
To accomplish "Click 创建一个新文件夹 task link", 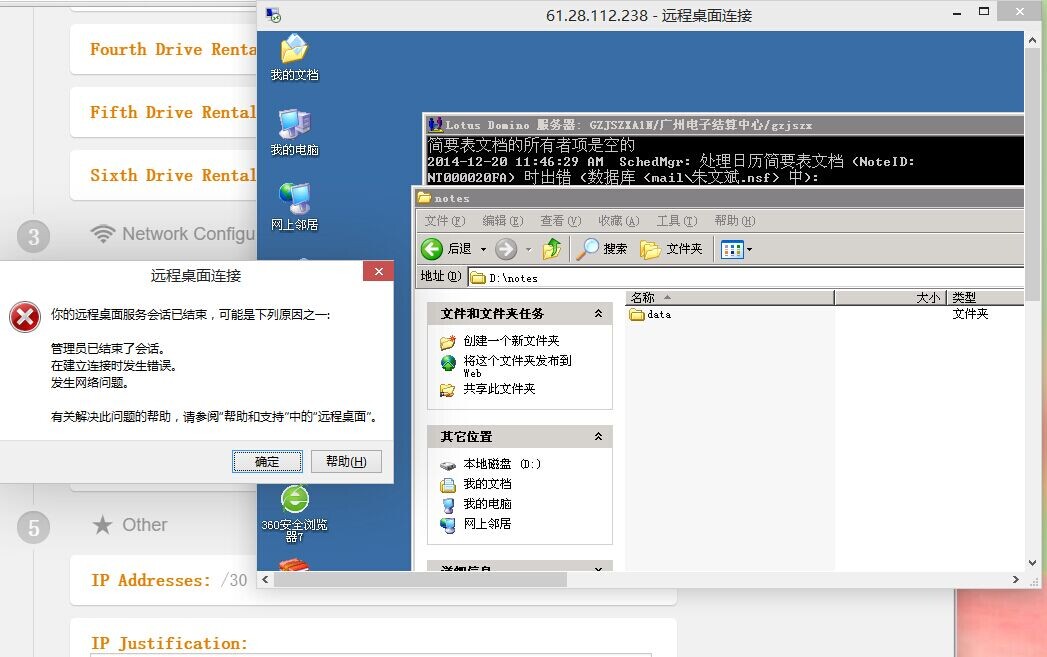I will coord(511,341).
